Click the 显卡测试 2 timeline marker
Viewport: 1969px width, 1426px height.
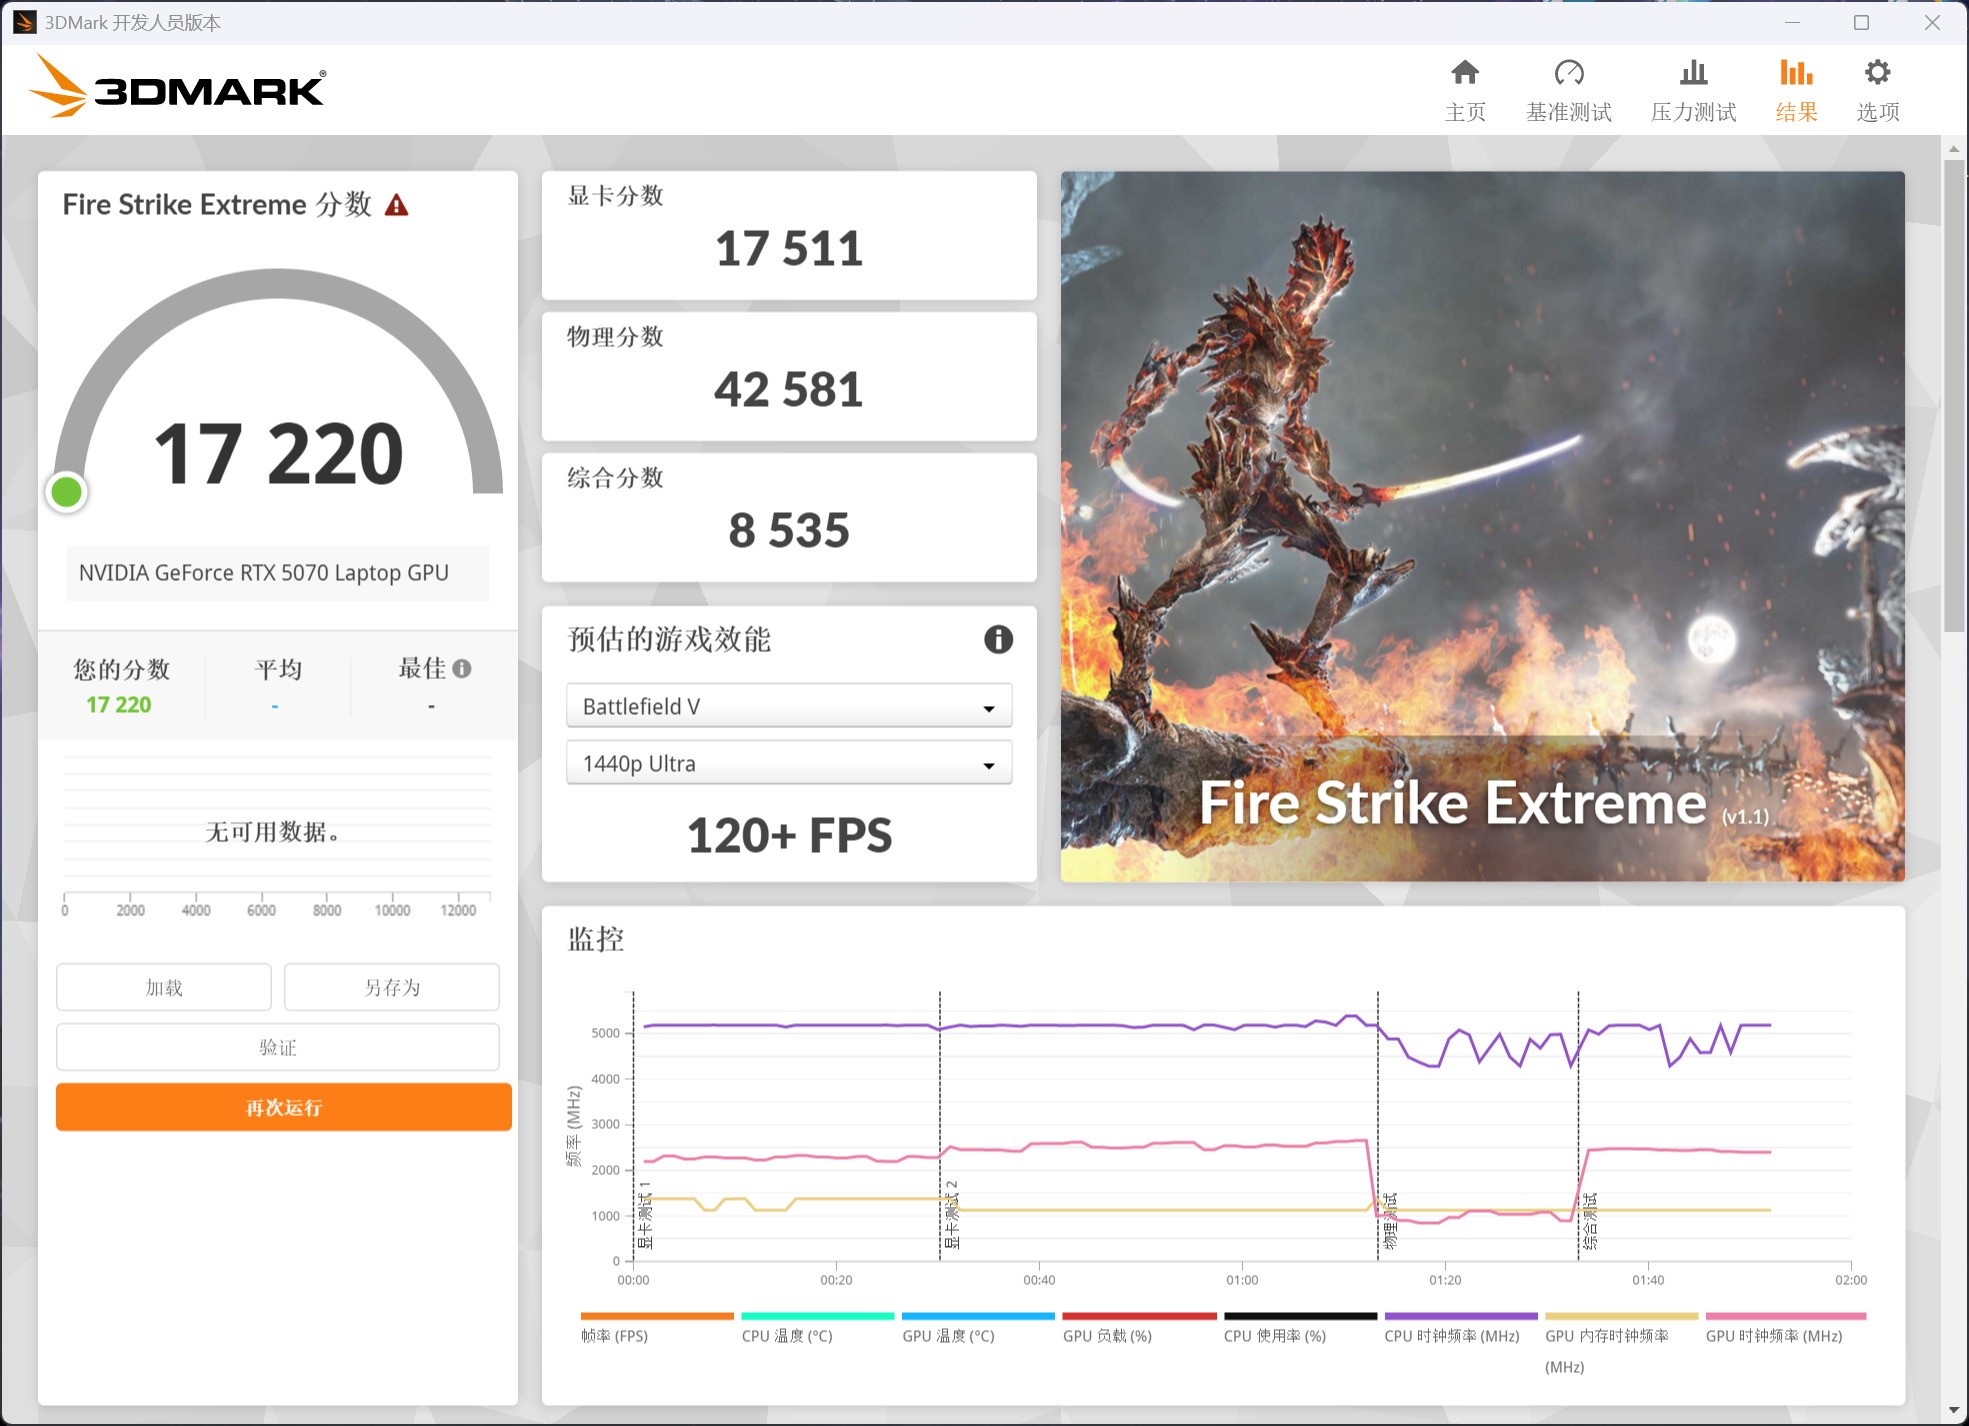951,1215
